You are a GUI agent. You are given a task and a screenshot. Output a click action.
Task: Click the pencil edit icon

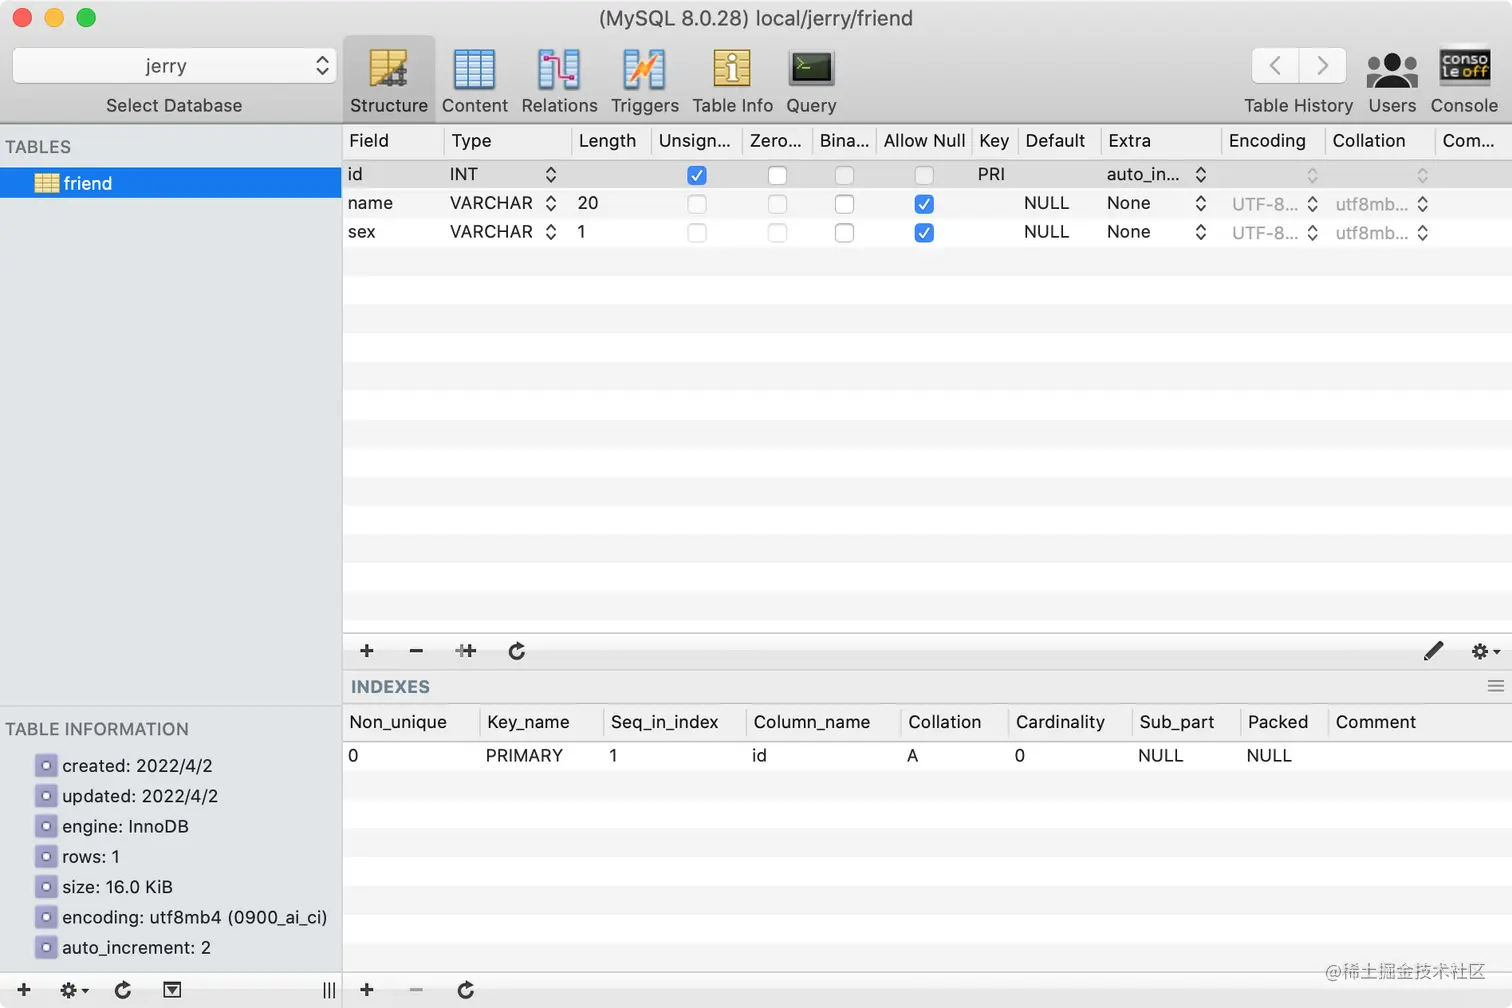point(1433,651)
